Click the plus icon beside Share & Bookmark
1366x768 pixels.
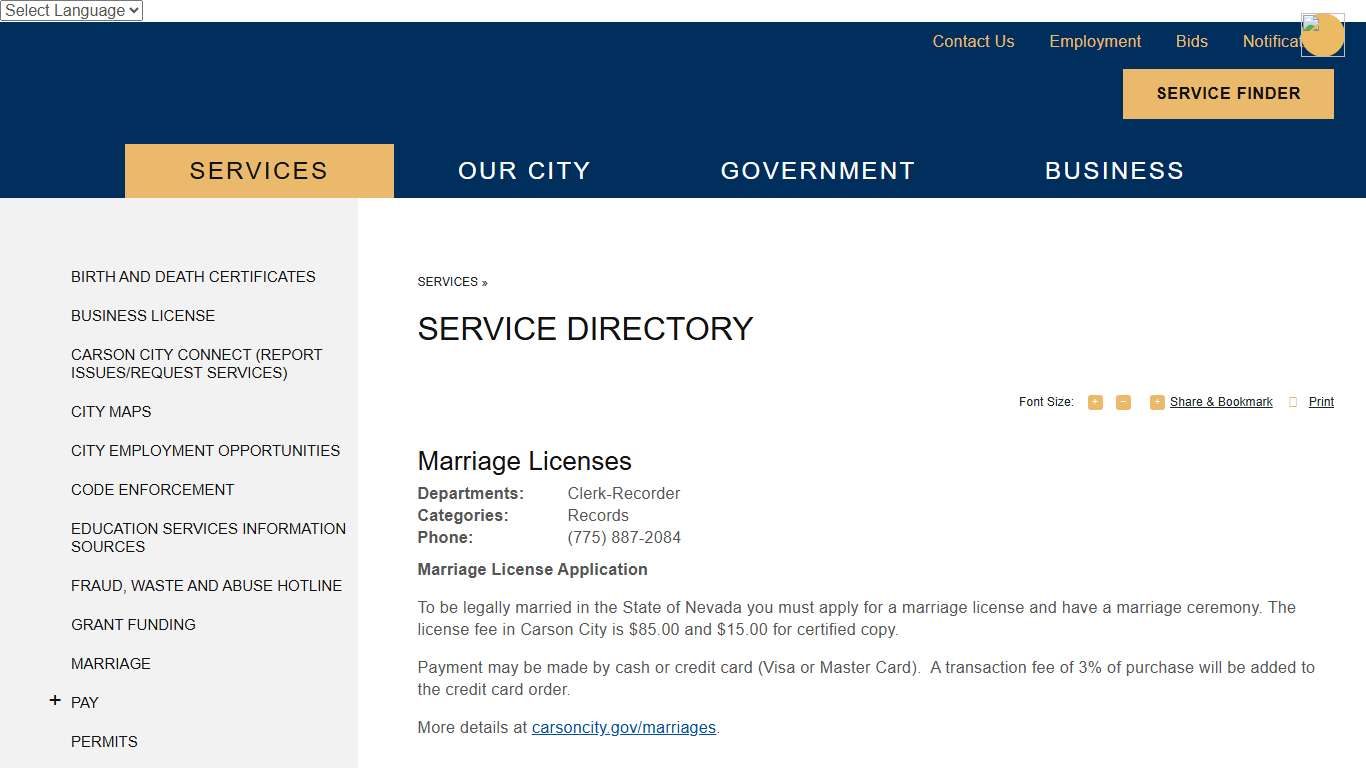1156,402
